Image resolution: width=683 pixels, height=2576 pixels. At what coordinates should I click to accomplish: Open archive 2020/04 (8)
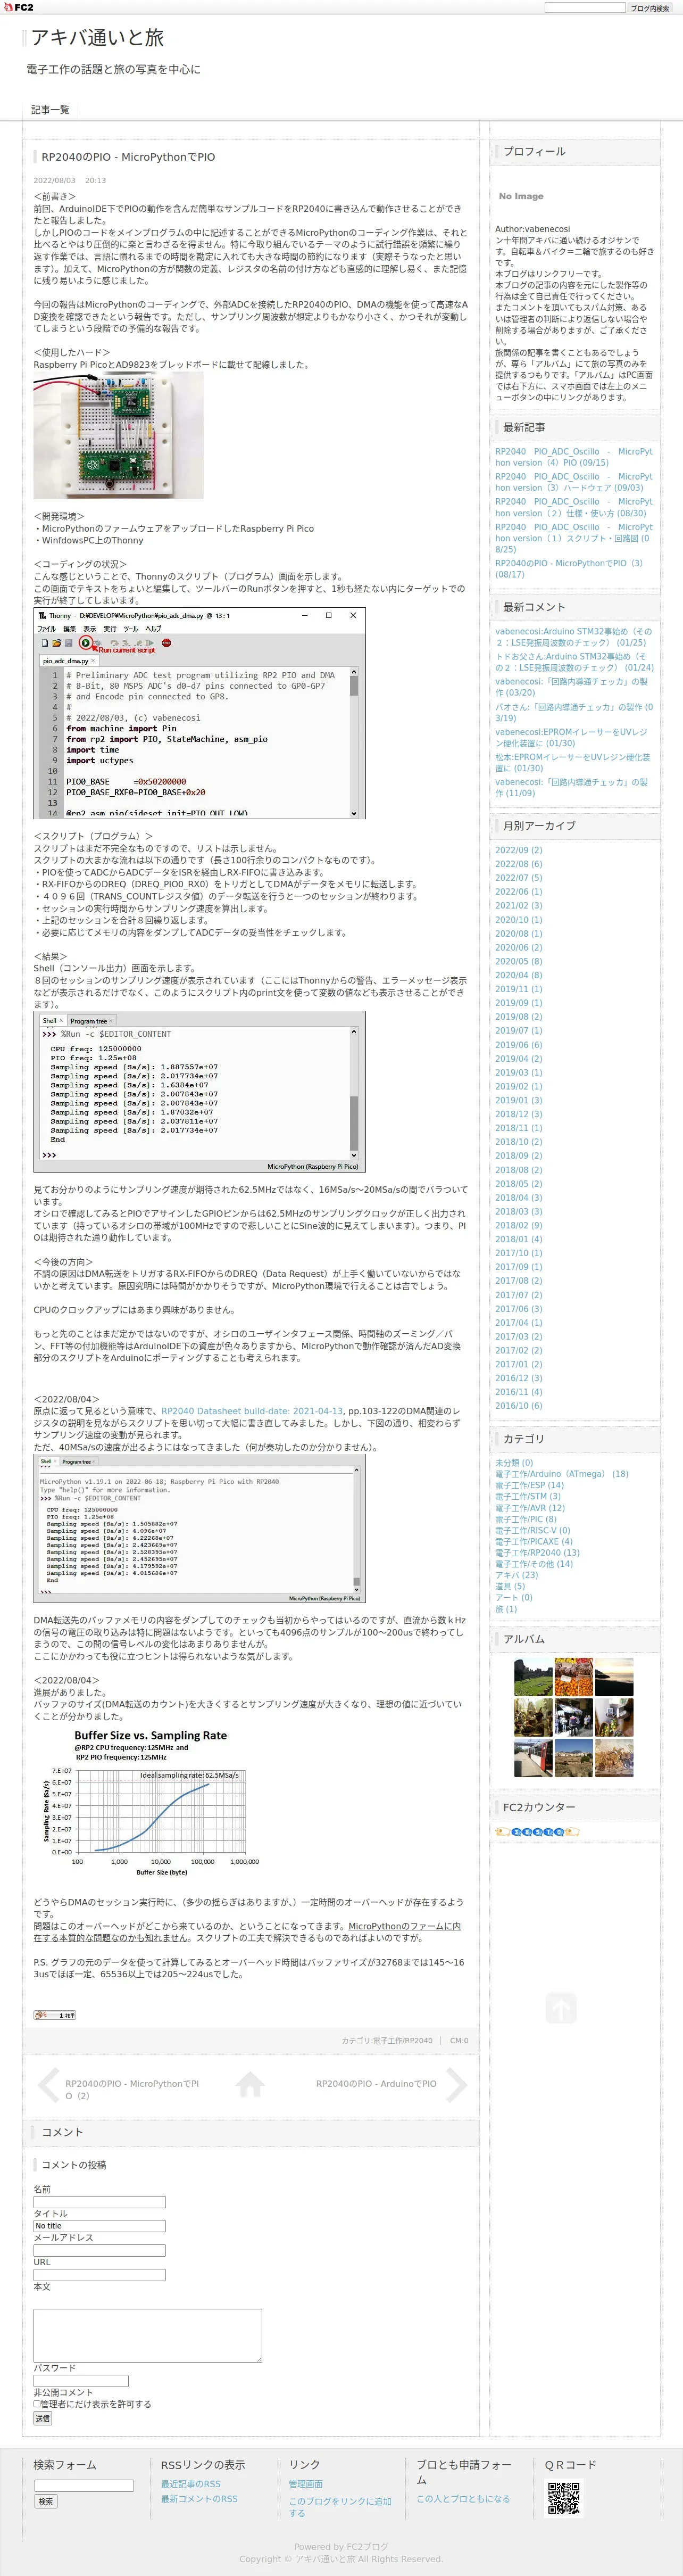pyautogui.click(x=518, y=975)
